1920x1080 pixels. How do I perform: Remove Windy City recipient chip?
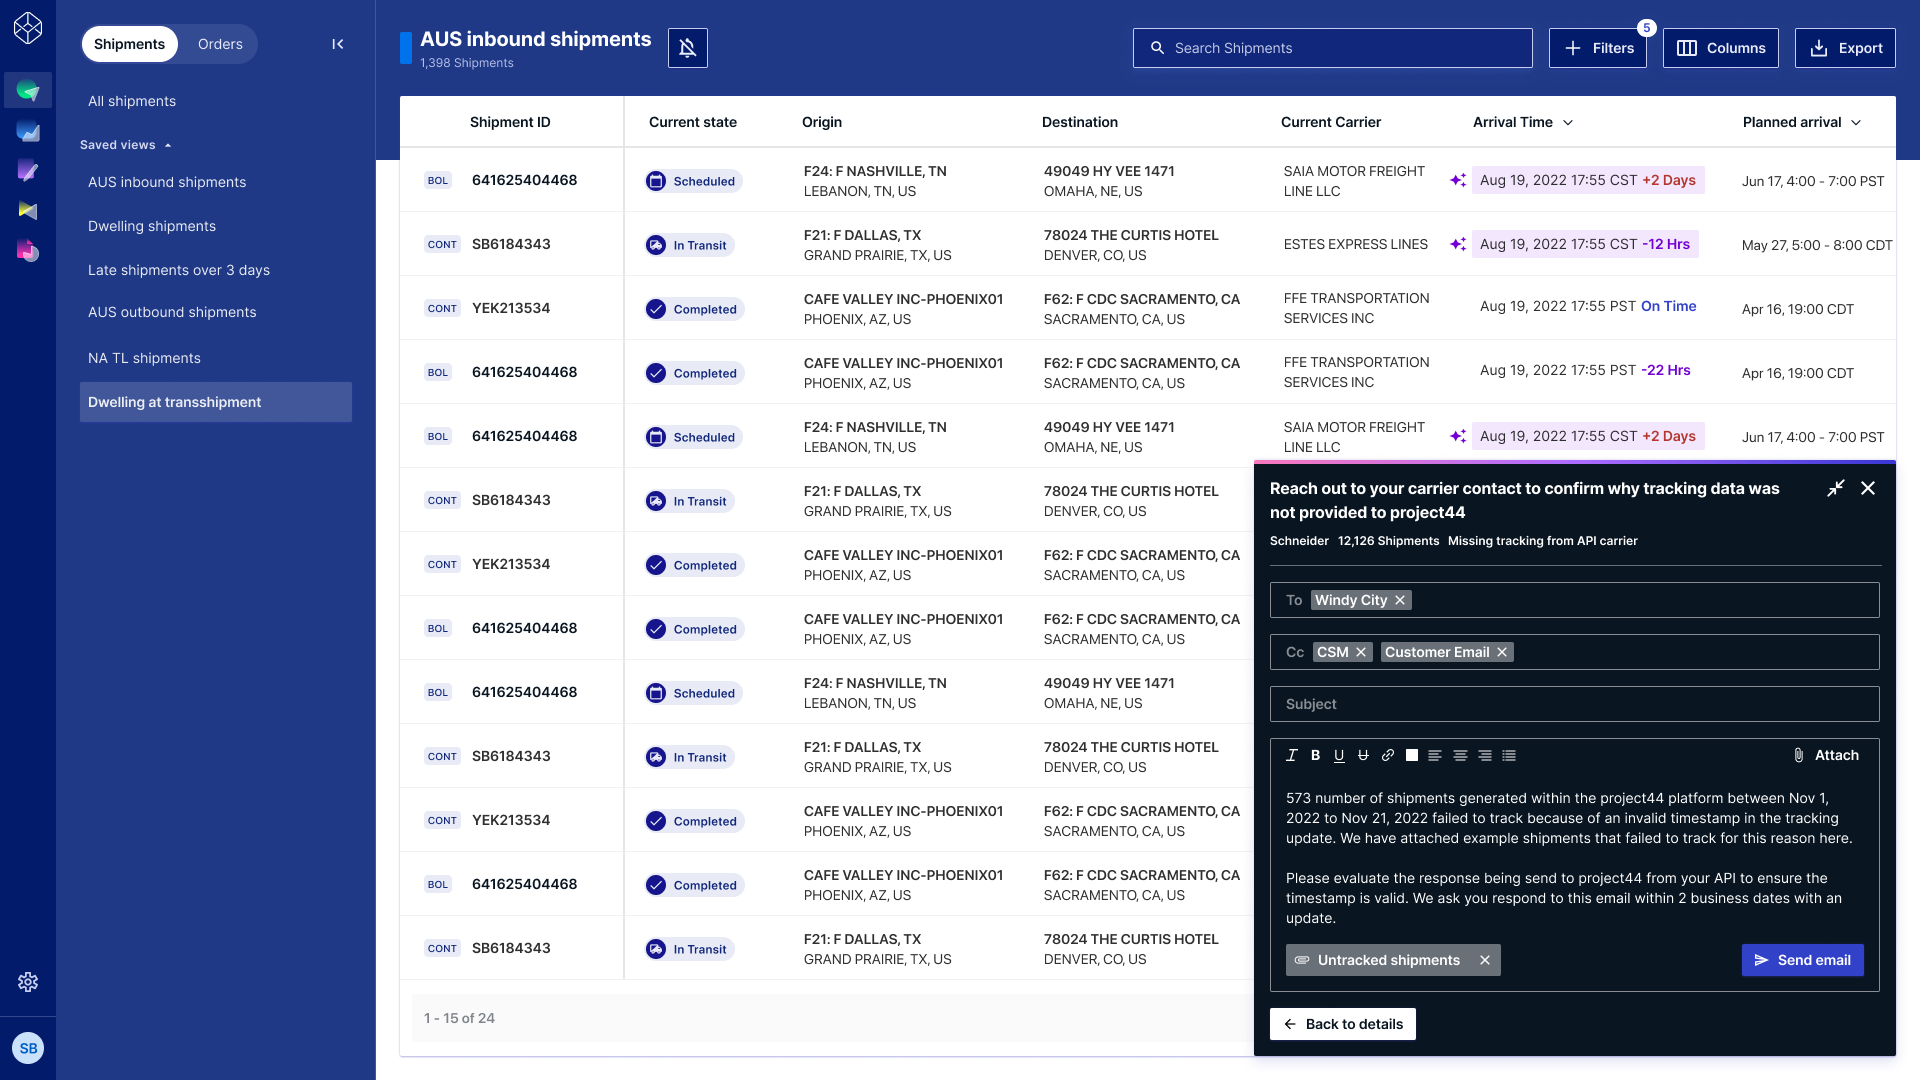[x=1400, y=600]
